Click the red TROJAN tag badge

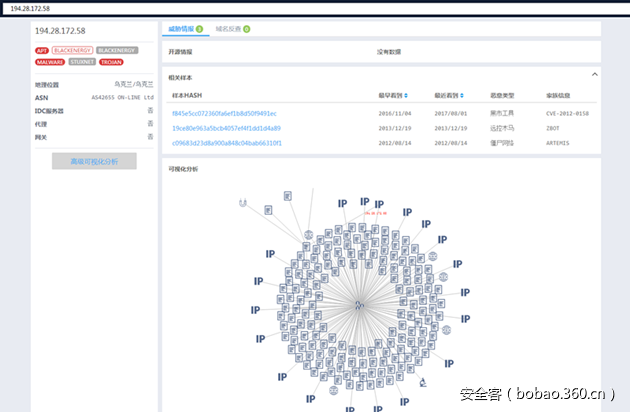[111, 62]
